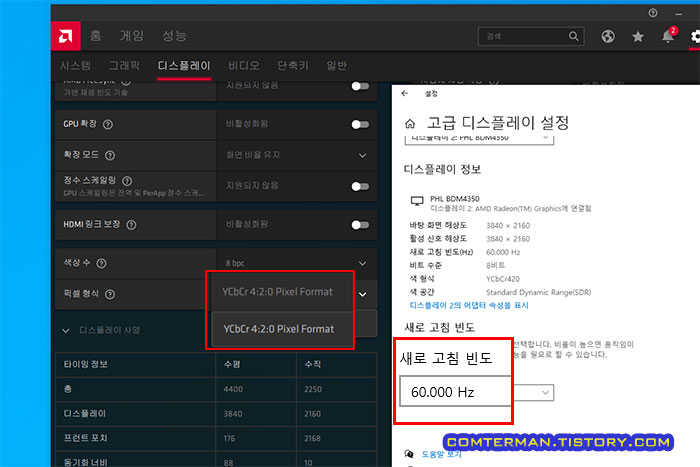This screenshot has width=700, height=467.
Task: Open the 성능 tab
Action: [x=174, y=36]
